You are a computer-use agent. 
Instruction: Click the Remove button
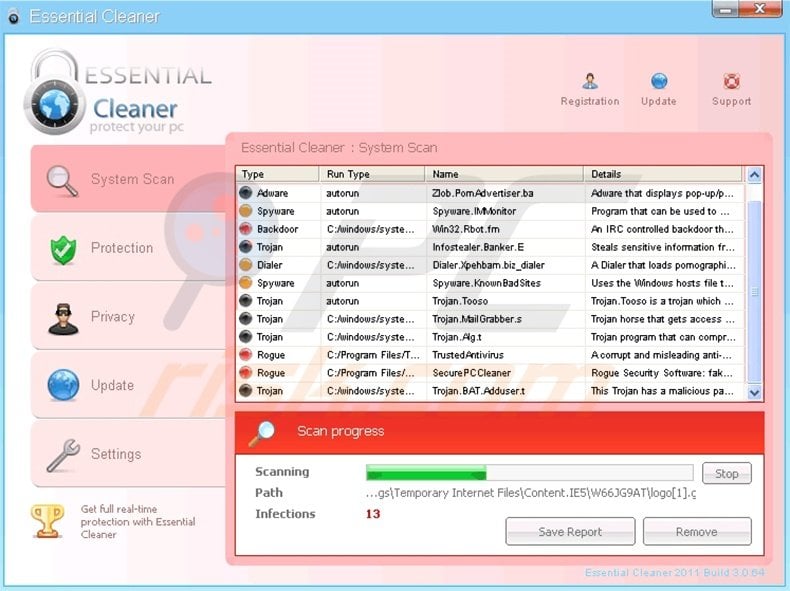click(697, 532)
